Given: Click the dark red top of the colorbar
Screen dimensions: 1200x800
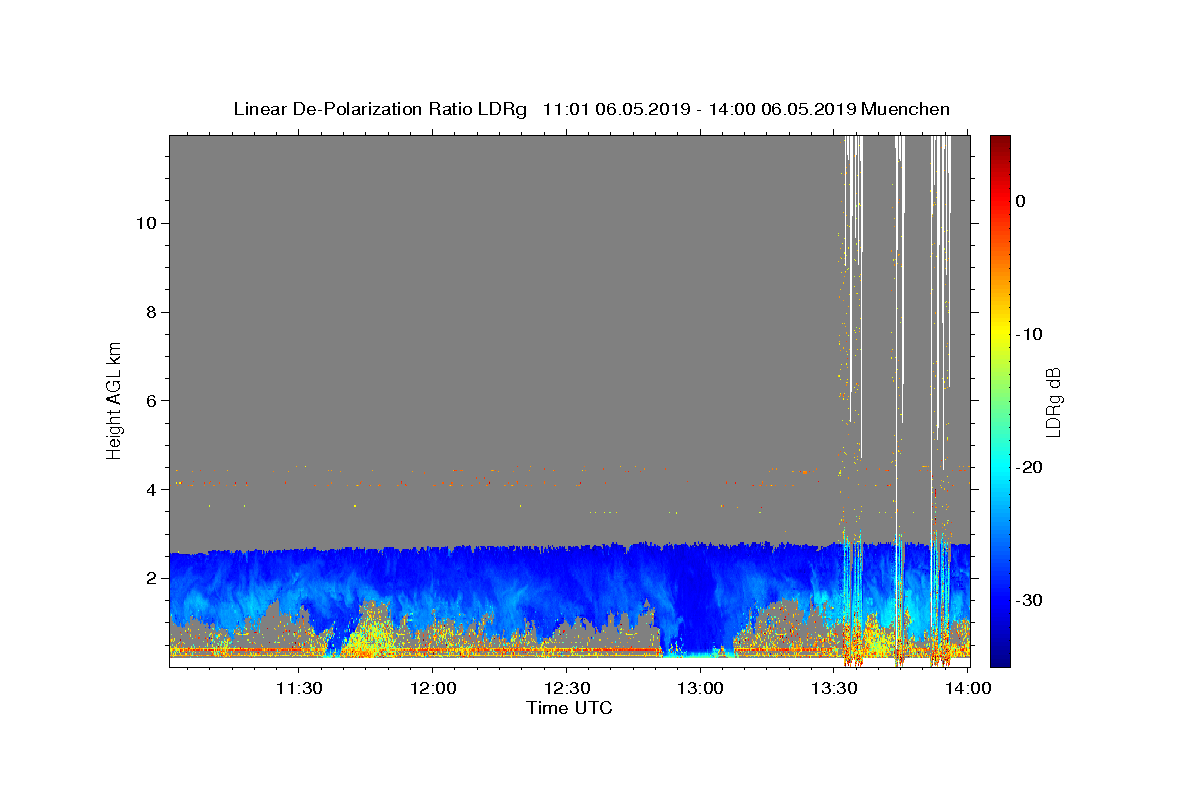Looking at the screenshot, I should click(x=1000, y=142).
